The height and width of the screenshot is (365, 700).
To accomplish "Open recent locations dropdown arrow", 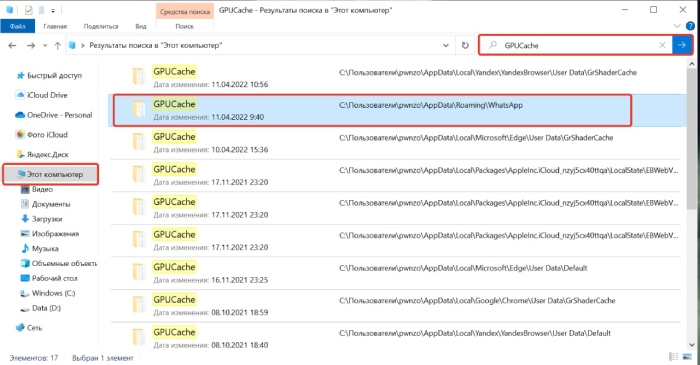I will coord(45,46).
